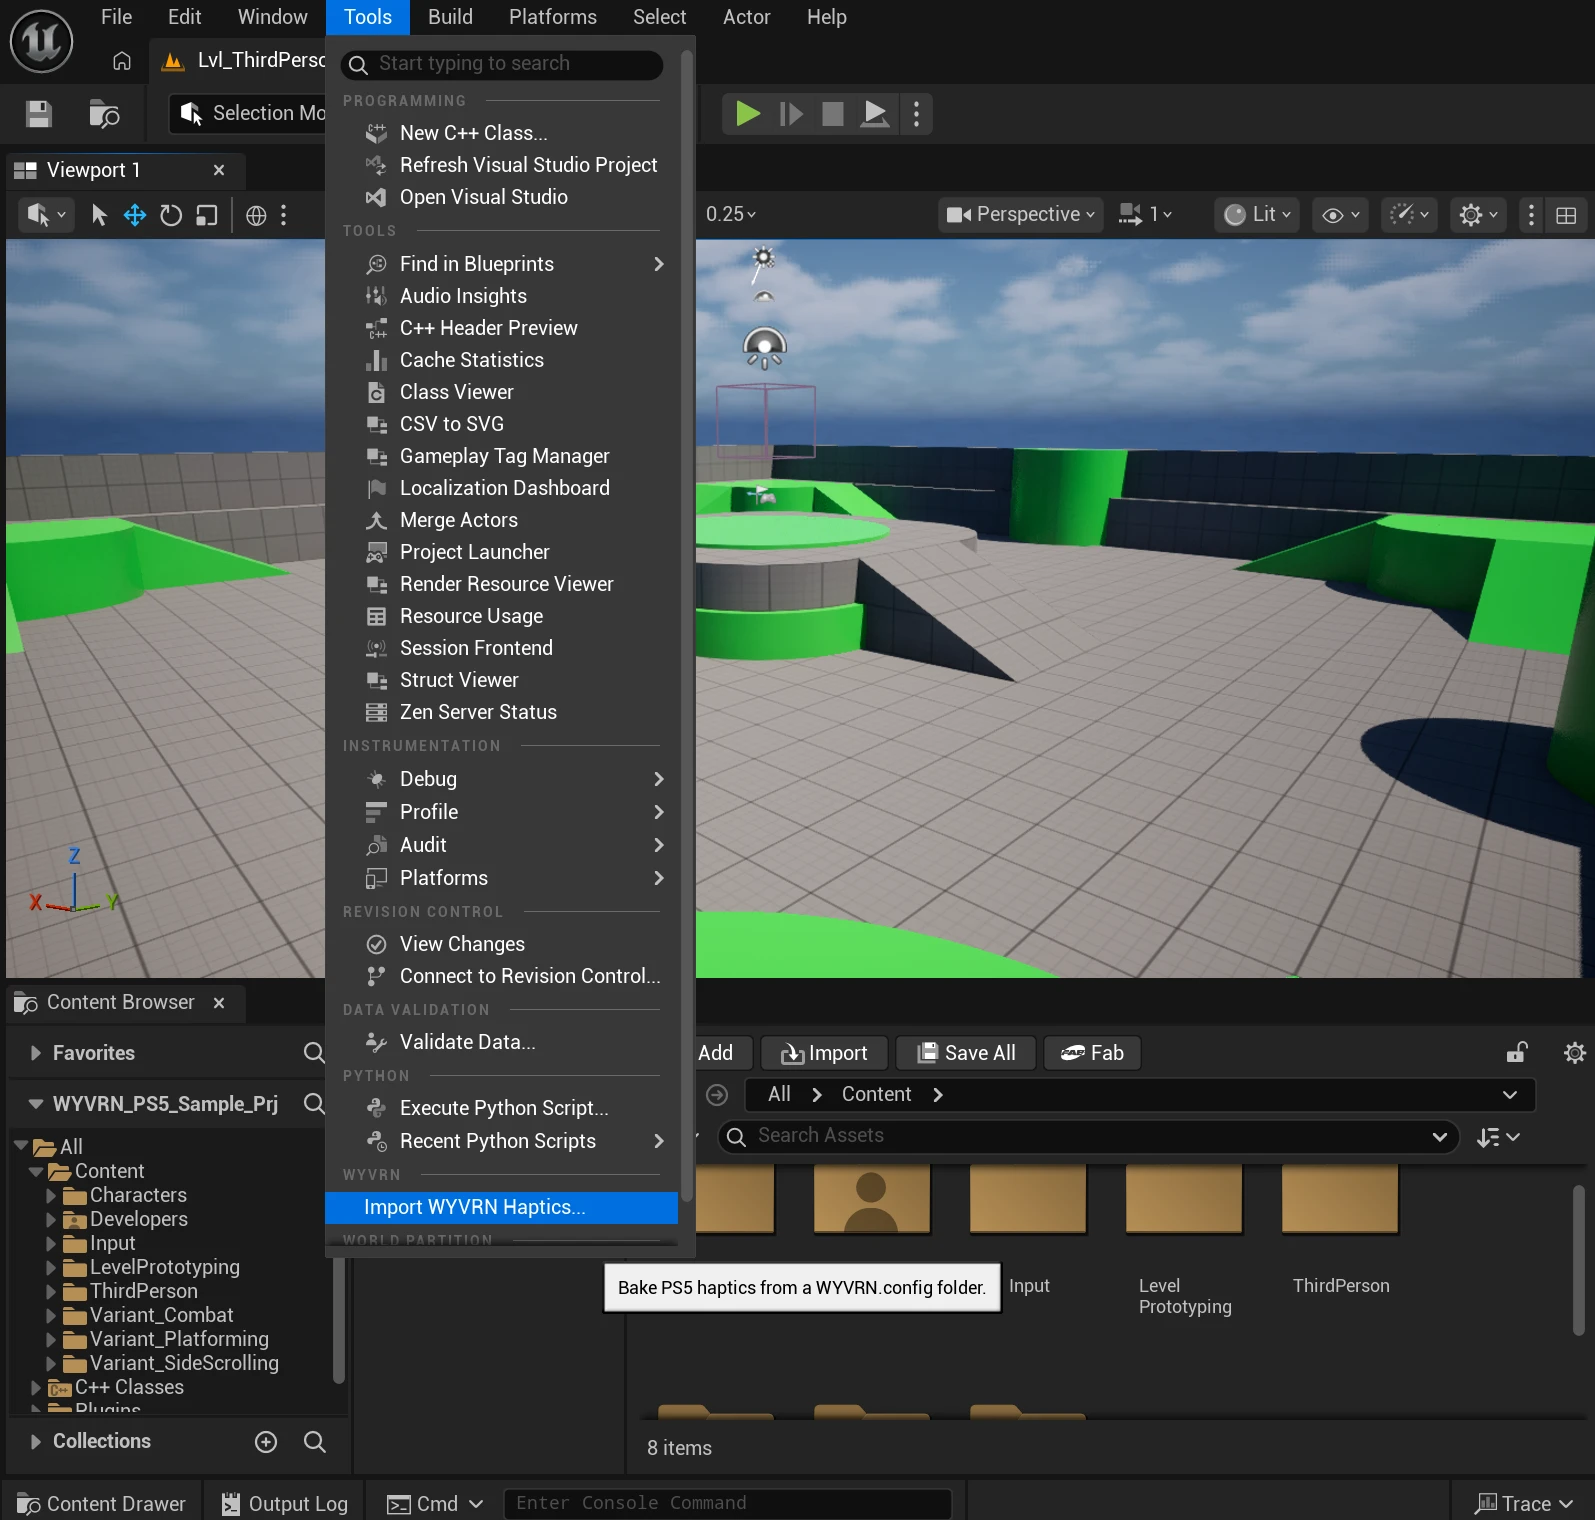
Task: Click the home icon beside level tab
Action: click(122, 61)
